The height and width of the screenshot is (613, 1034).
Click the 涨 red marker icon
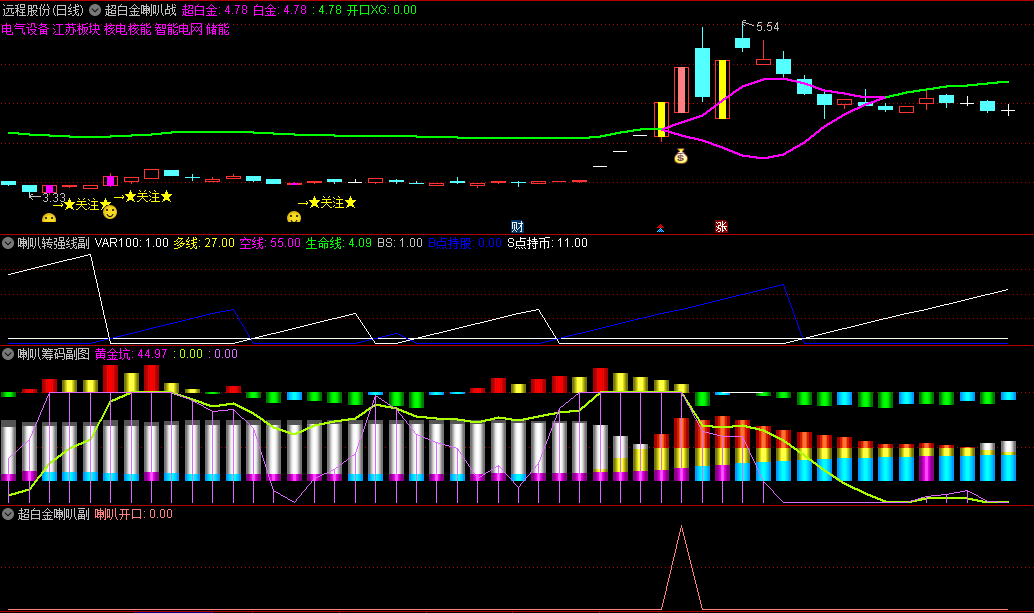click(x=721, y=227)
